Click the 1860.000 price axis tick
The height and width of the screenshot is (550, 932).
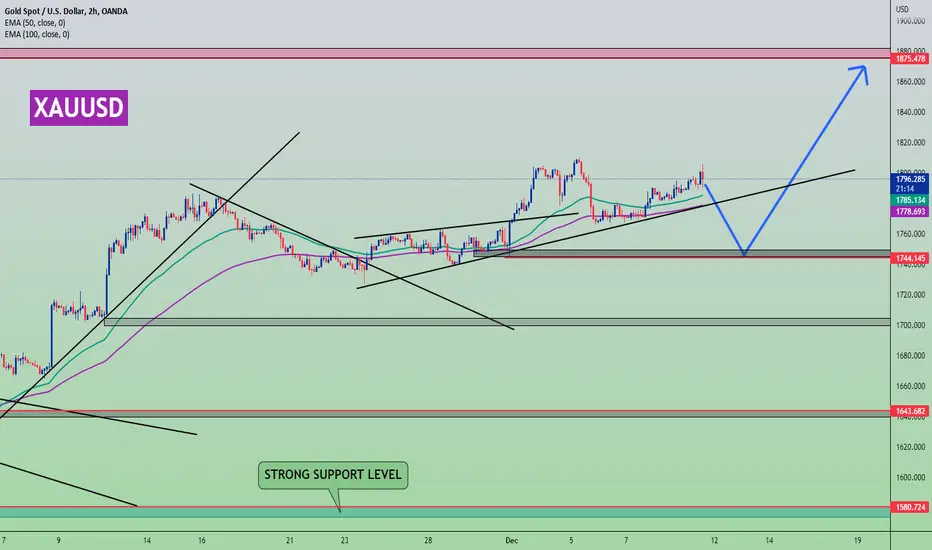[x=911, y=81]
